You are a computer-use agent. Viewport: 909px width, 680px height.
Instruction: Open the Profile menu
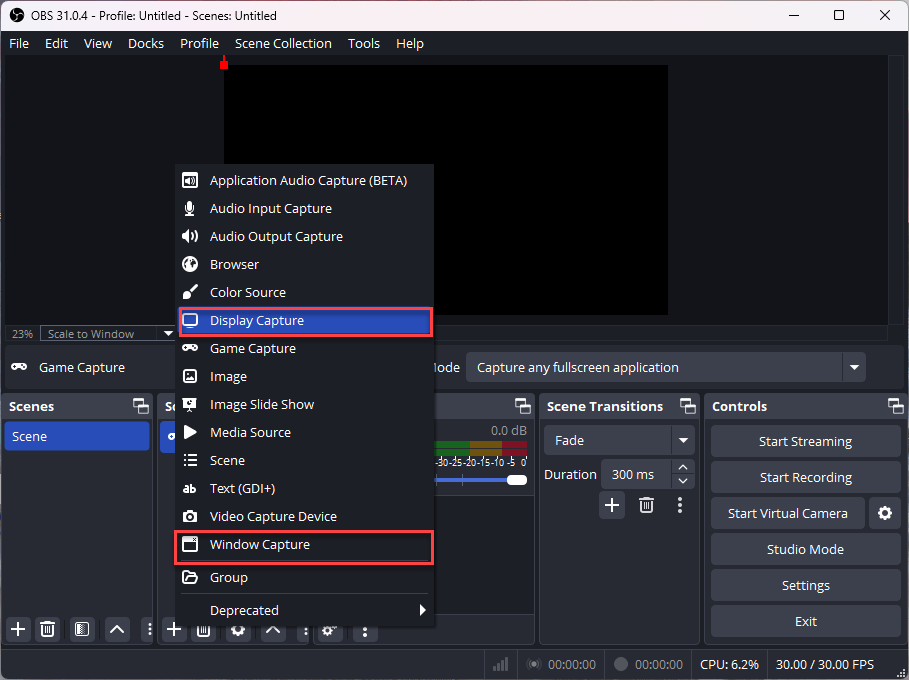[199, 43]
